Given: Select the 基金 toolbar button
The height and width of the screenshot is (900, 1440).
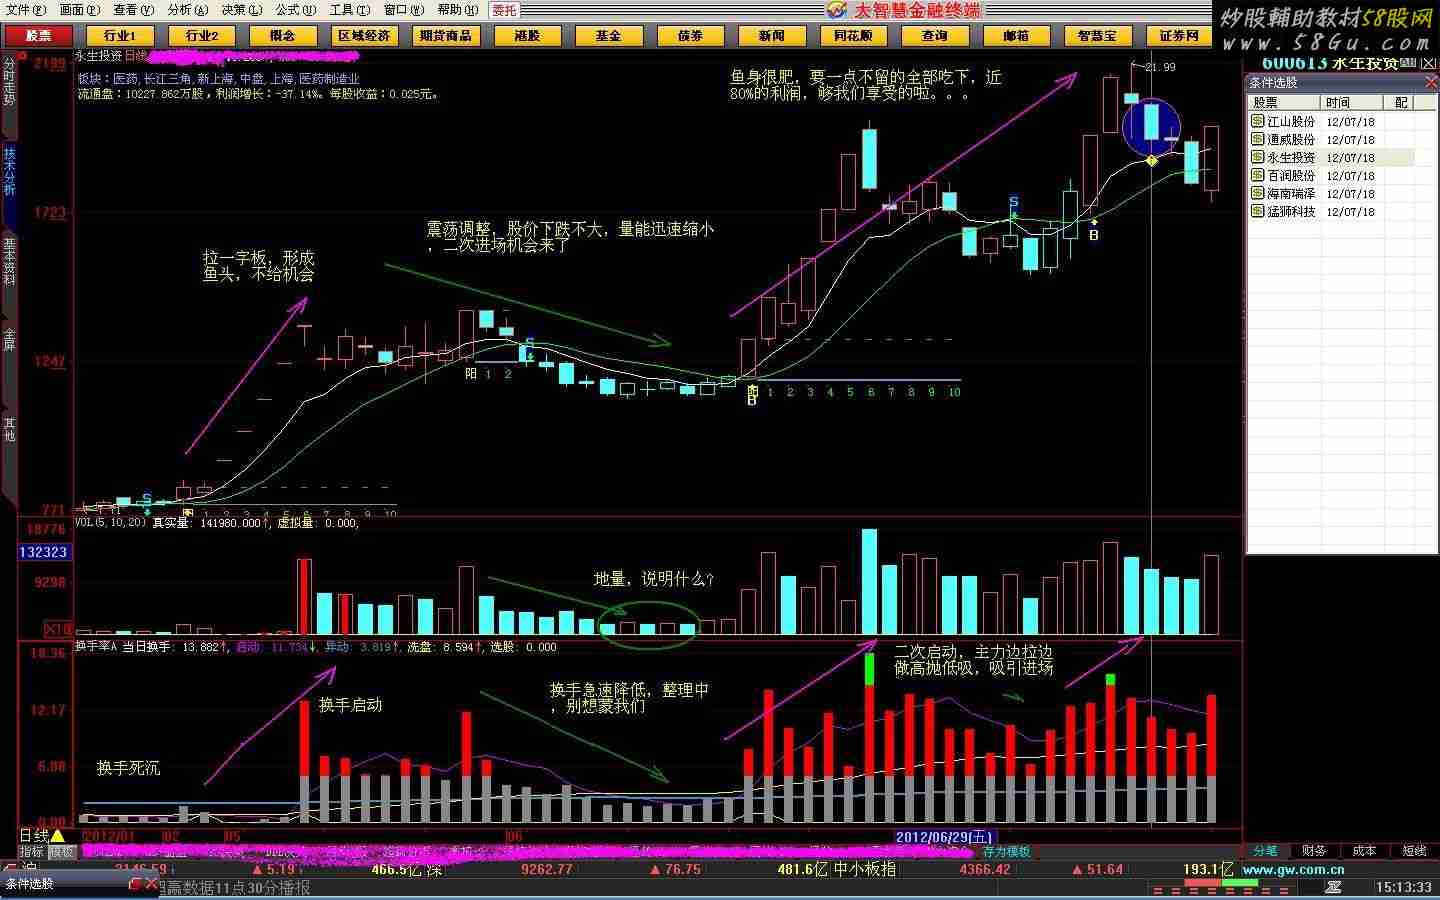Looking at the screenshot, I should pyautogui.click(x=609, y=36).
